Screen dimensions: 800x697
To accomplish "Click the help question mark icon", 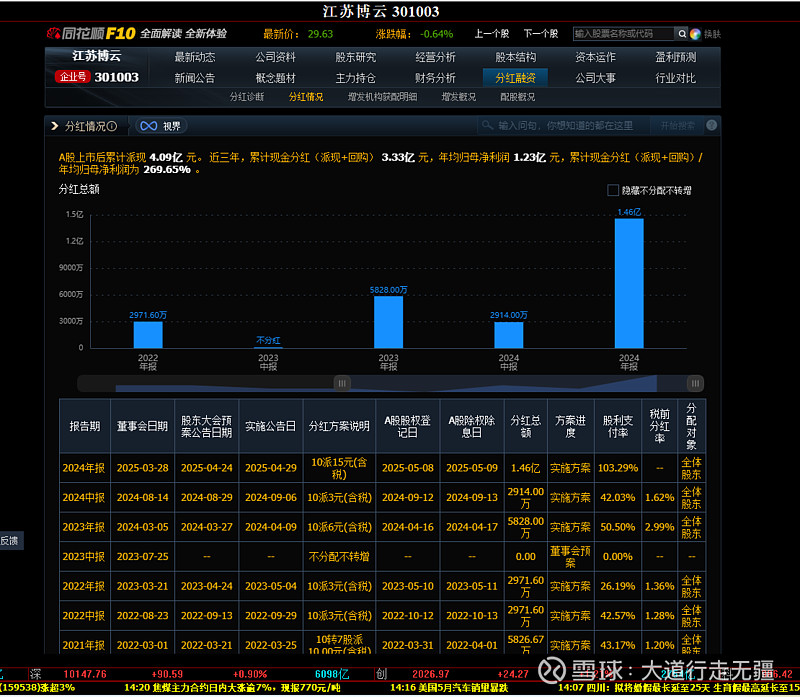I will coord(711,126).
